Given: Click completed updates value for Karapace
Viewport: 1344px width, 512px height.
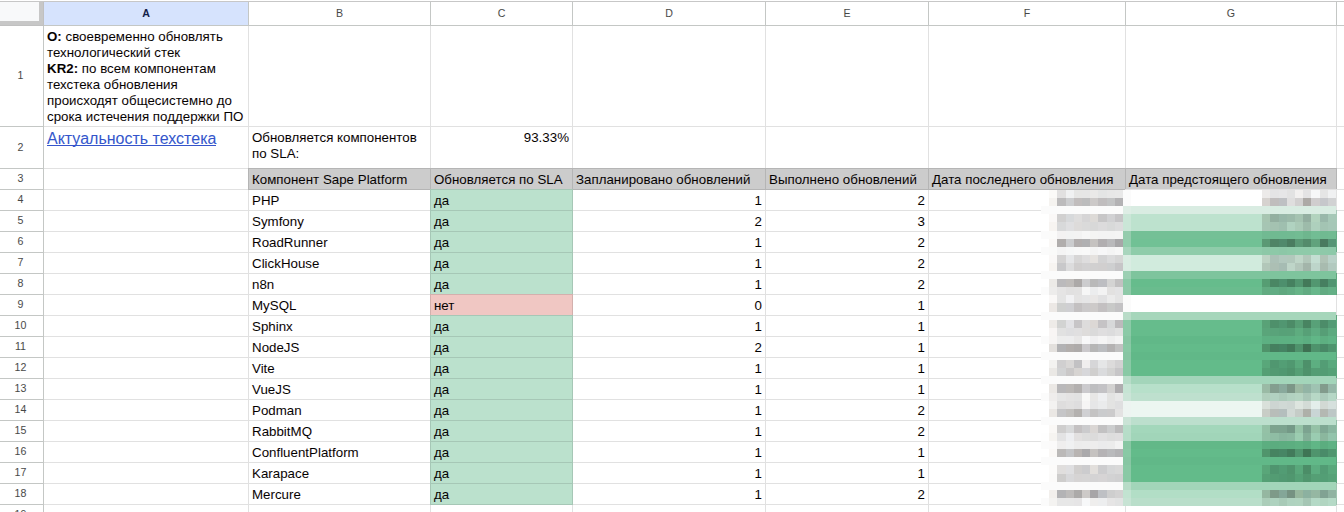Looking at the screenshot, I should click(x=847, y=473).
